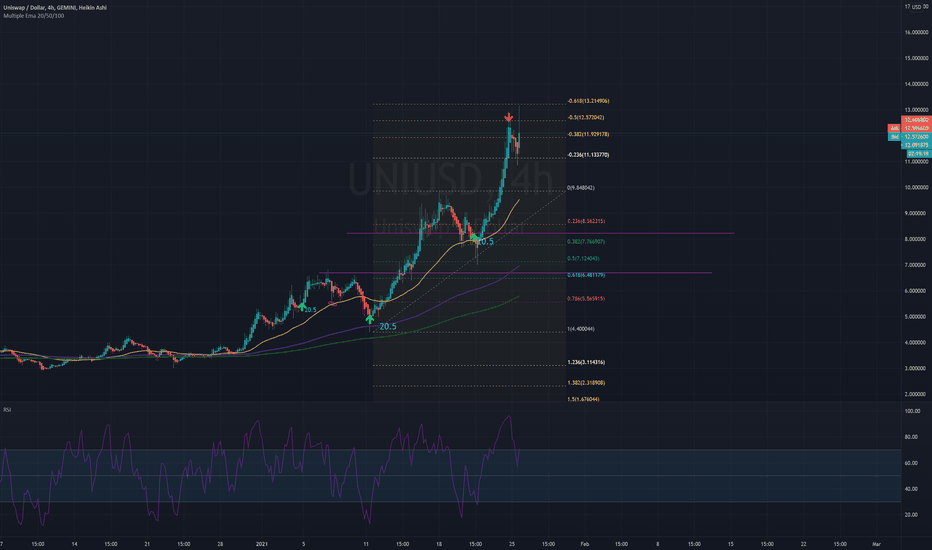Click Fib level -0.236(11.133770) label
Viewport: 932px width, 550px height.
tap(588, 155)
